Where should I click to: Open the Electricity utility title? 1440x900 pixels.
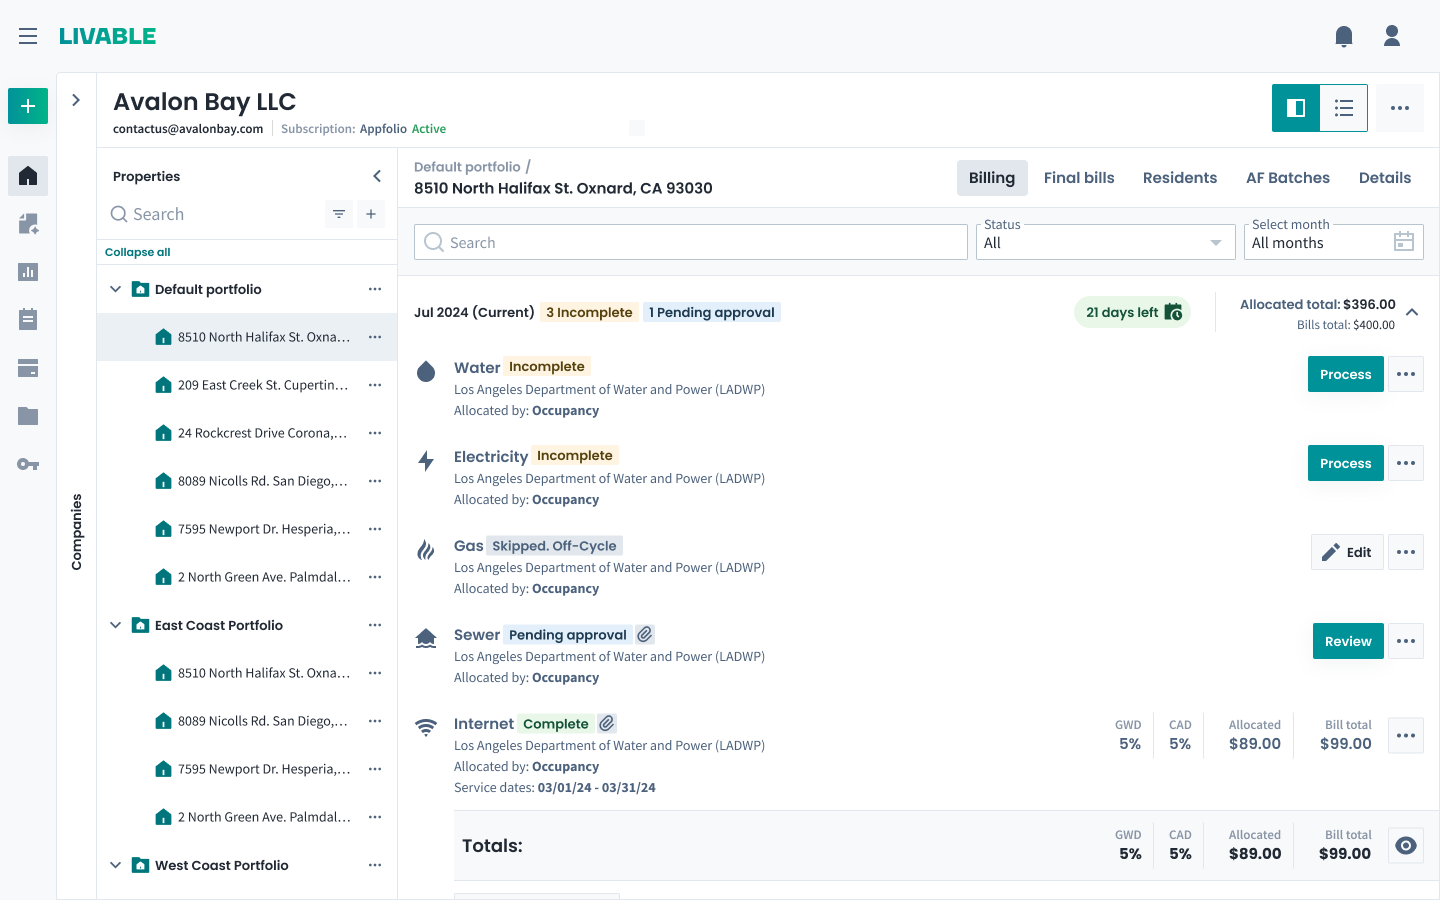click(x=491, y=456)
